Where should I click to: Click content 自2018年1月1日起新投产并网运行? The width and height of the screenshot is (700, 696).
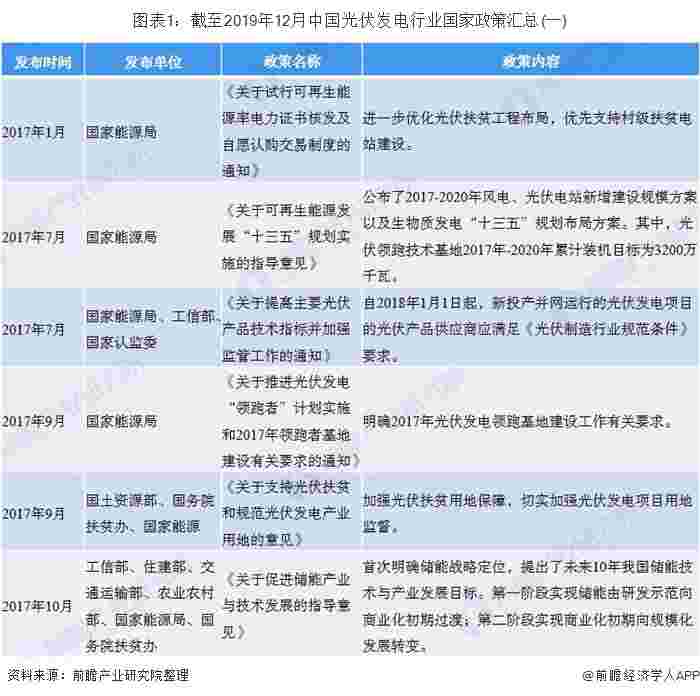tap(528, 329)
